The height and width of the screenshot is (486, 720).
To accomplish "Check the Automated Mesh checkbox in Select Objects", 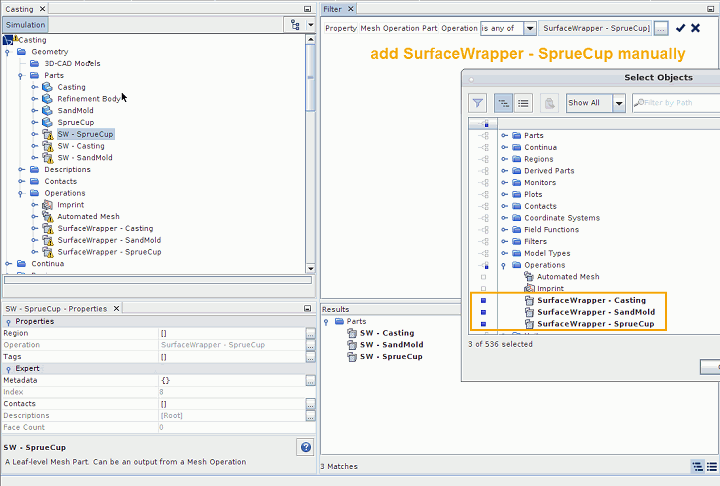I will [x=484, y=276].
